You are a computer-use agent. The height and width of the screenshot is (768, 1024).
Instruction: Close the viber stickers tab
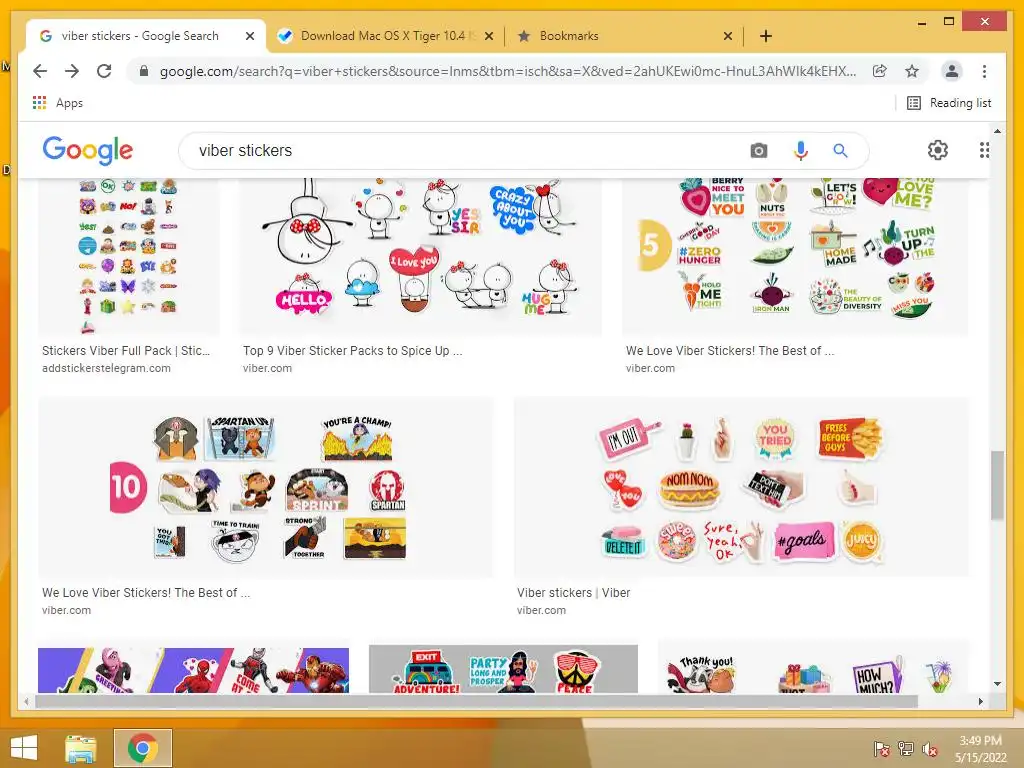249,36
